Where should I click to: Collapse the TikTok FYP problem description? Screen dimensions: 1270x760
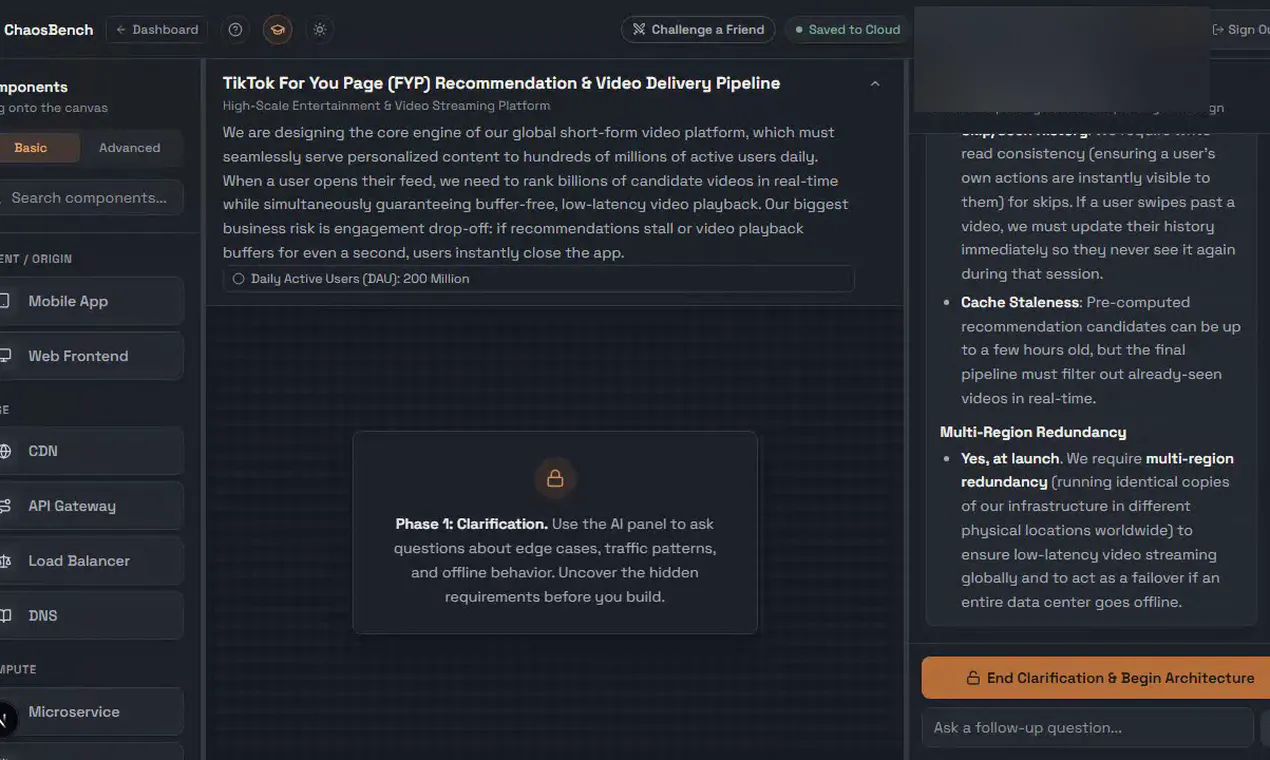875,84
